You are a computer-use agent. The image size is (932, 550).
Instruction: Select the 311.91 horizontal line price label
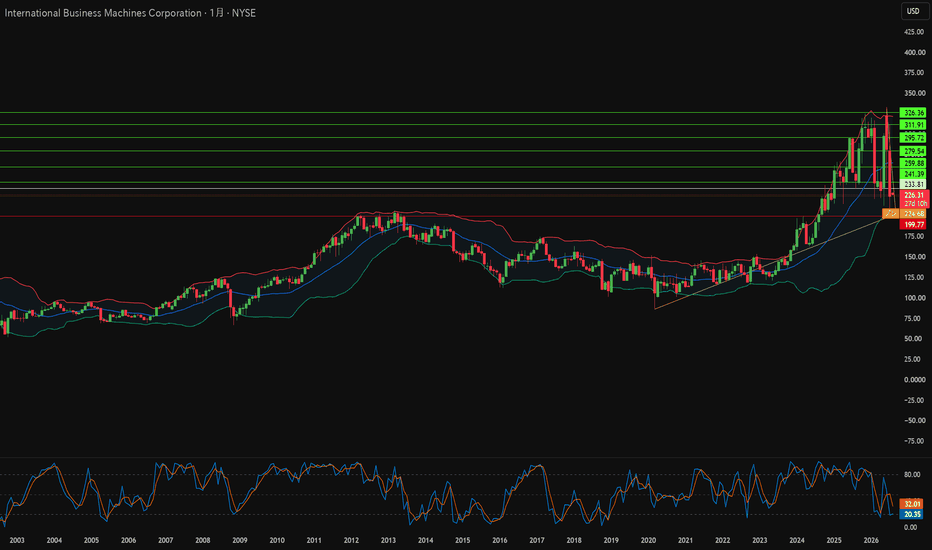[x=912, y=125]
